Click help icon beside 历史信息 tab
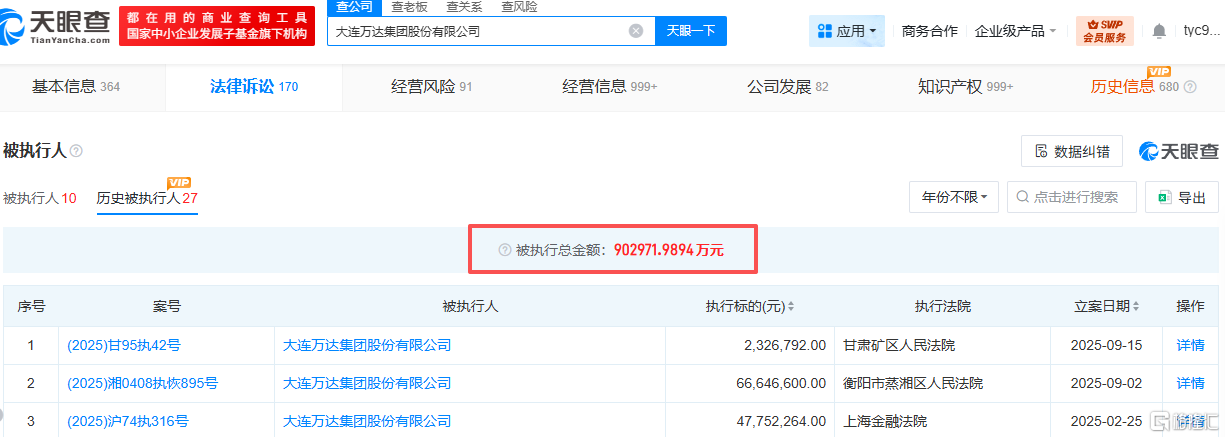The width and height of the screenshot is (1225, 438). pos(1190,87)
